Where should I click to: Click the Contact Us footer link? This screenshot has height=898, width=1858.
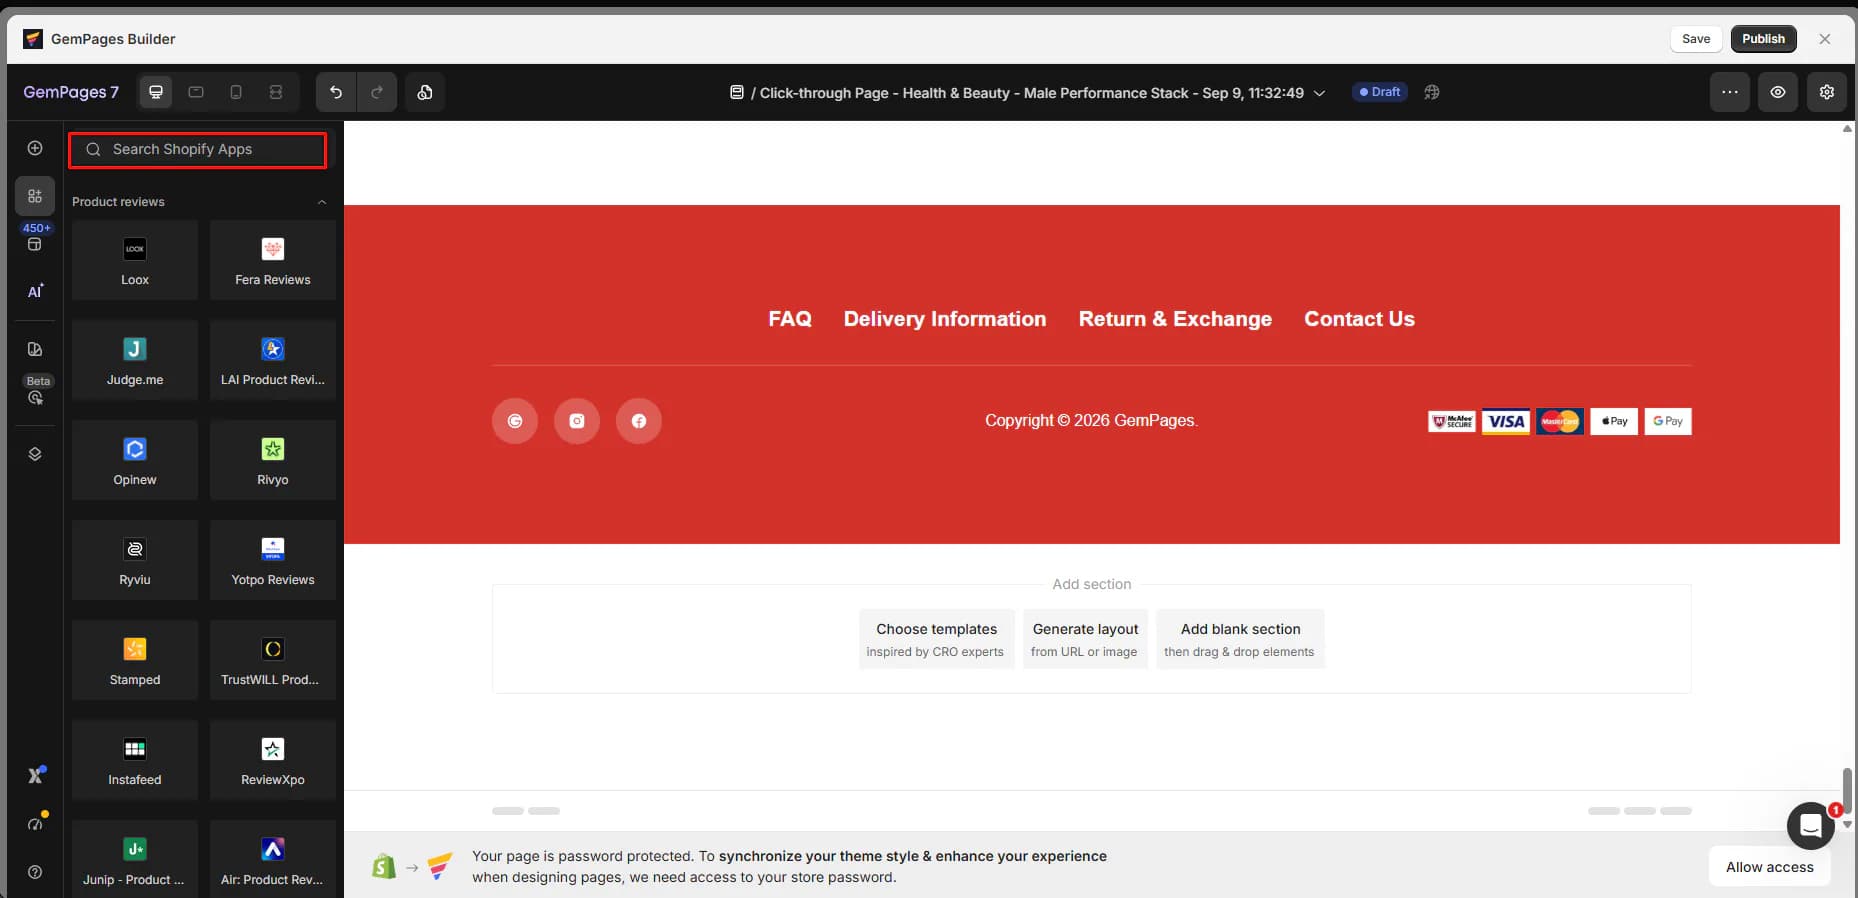[1359, 319]
